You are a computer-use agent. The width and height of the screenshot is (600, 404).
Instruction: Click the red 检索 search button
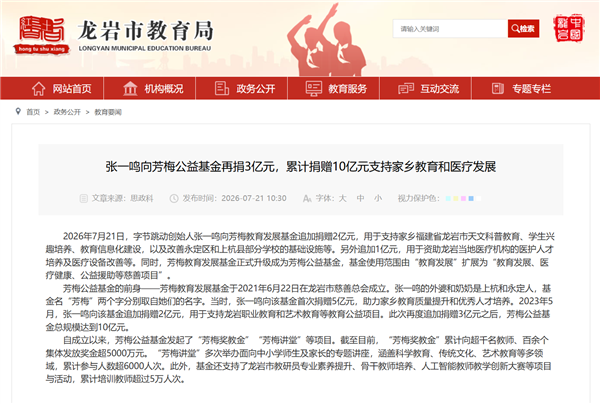(x=523, y=29)
